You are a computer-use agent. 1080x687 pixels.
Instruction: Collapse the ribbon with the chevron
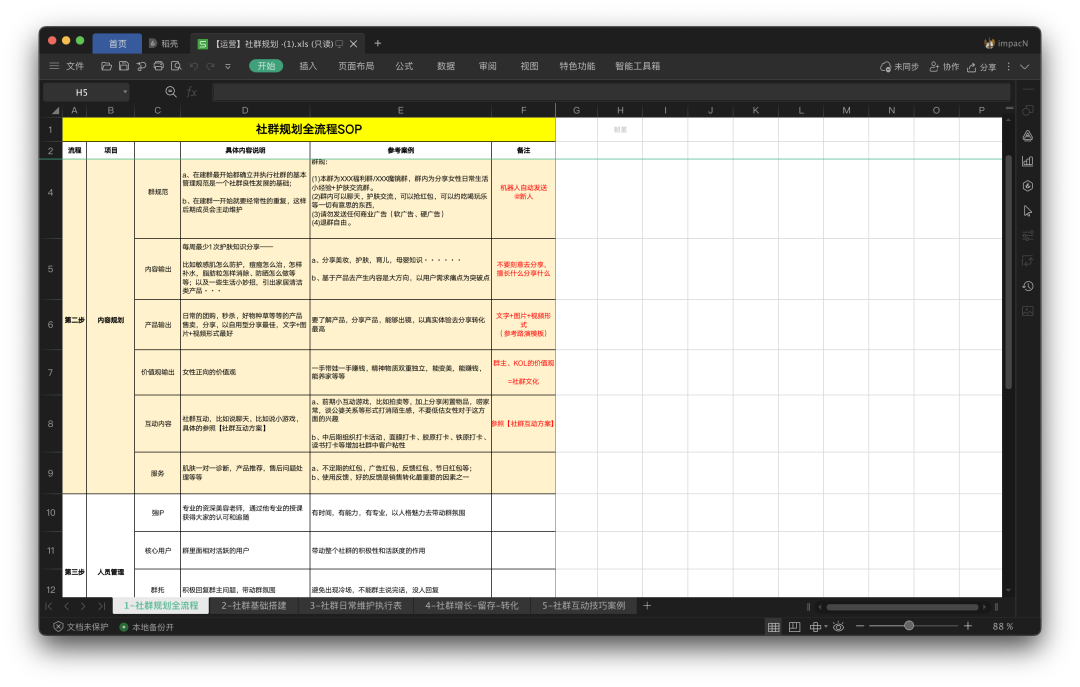coord(1025,67)
